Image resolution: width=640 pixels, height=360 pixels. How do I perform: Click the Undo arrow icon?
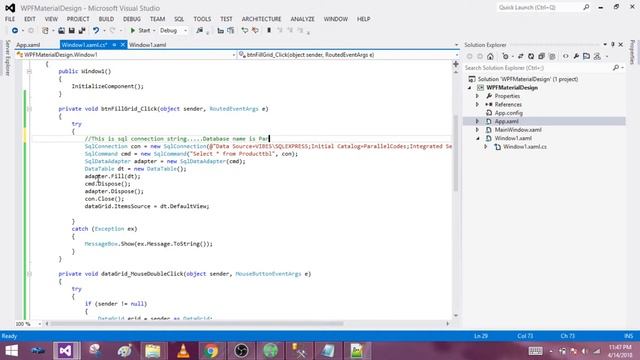[x=96, y=31]
